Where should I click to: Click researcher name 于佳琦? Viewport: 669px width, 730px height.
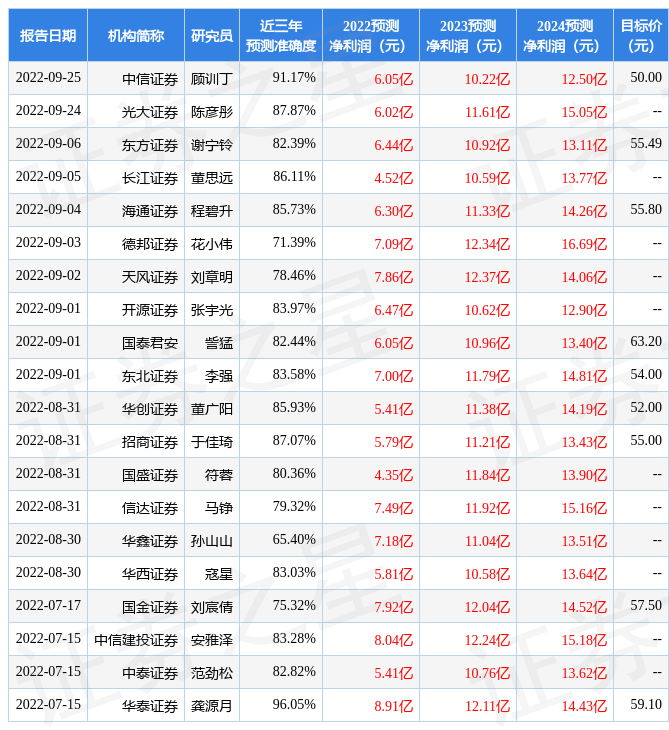211,442
